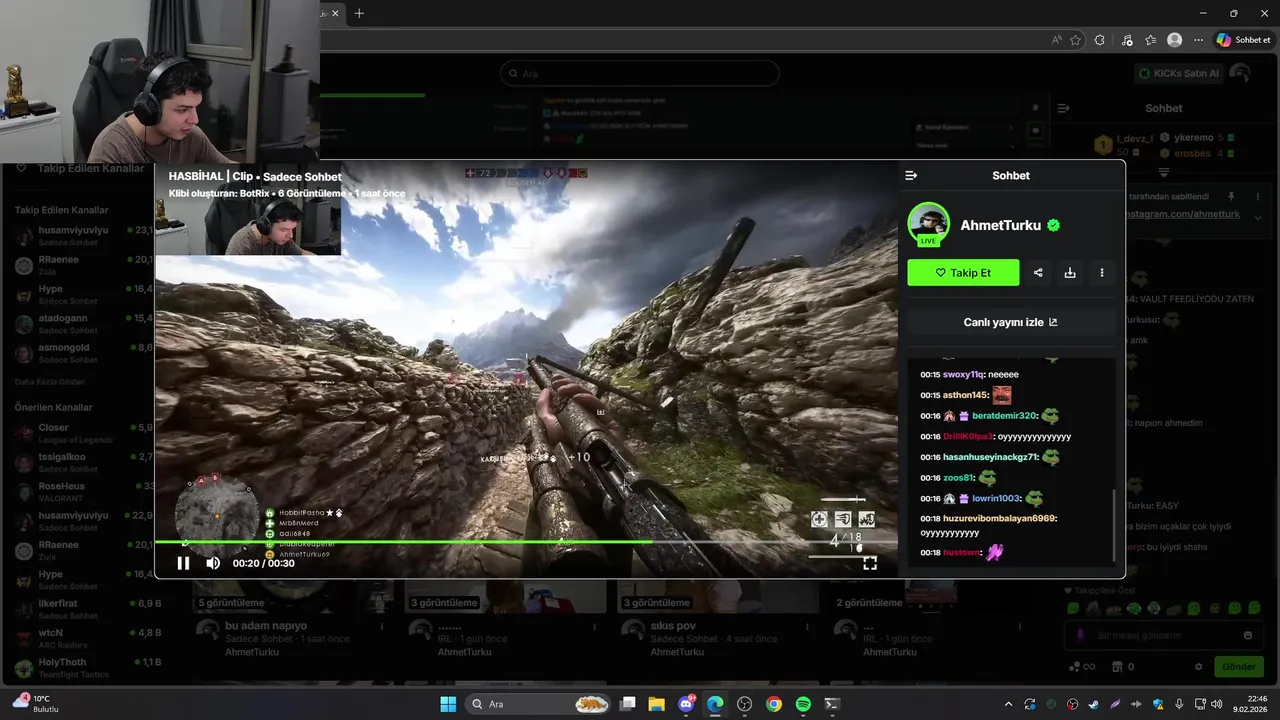Open AhmetTurku live avatar in clip panel
1280x720 pixels.
tap(928, 224)
